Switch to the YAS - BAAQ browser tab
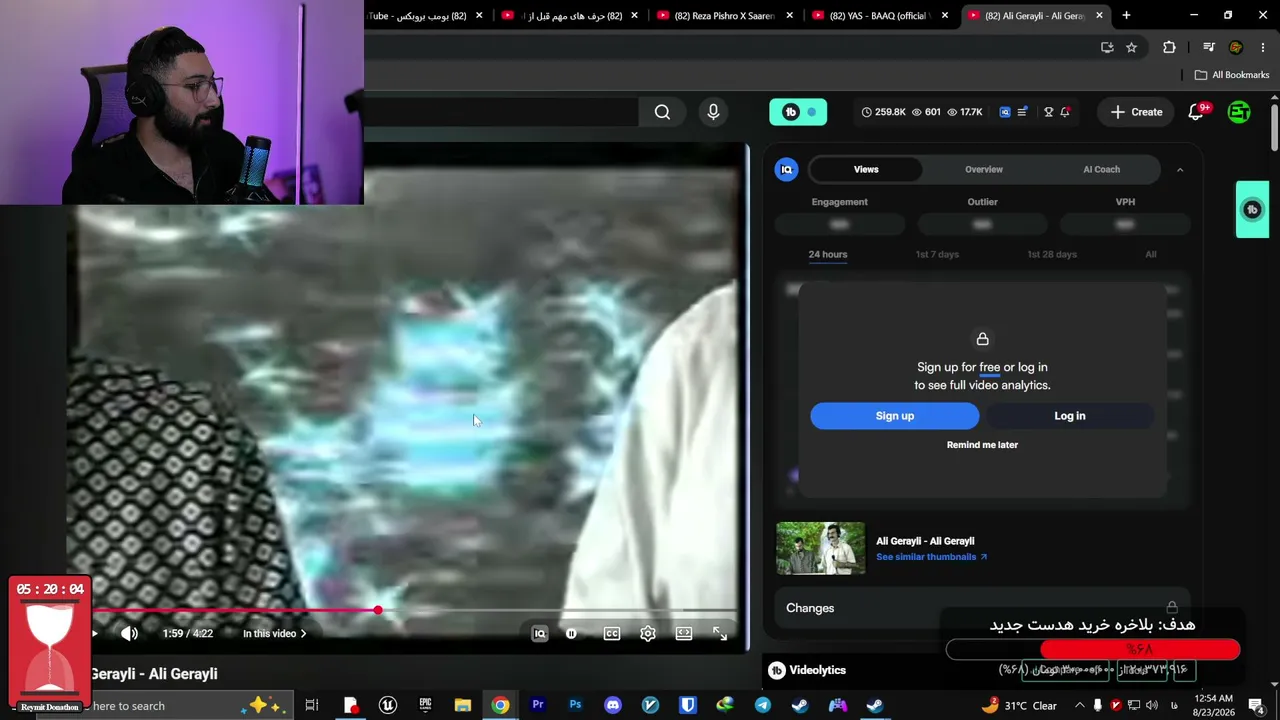The image size is (1280, 720). click(x=879, y=16)
